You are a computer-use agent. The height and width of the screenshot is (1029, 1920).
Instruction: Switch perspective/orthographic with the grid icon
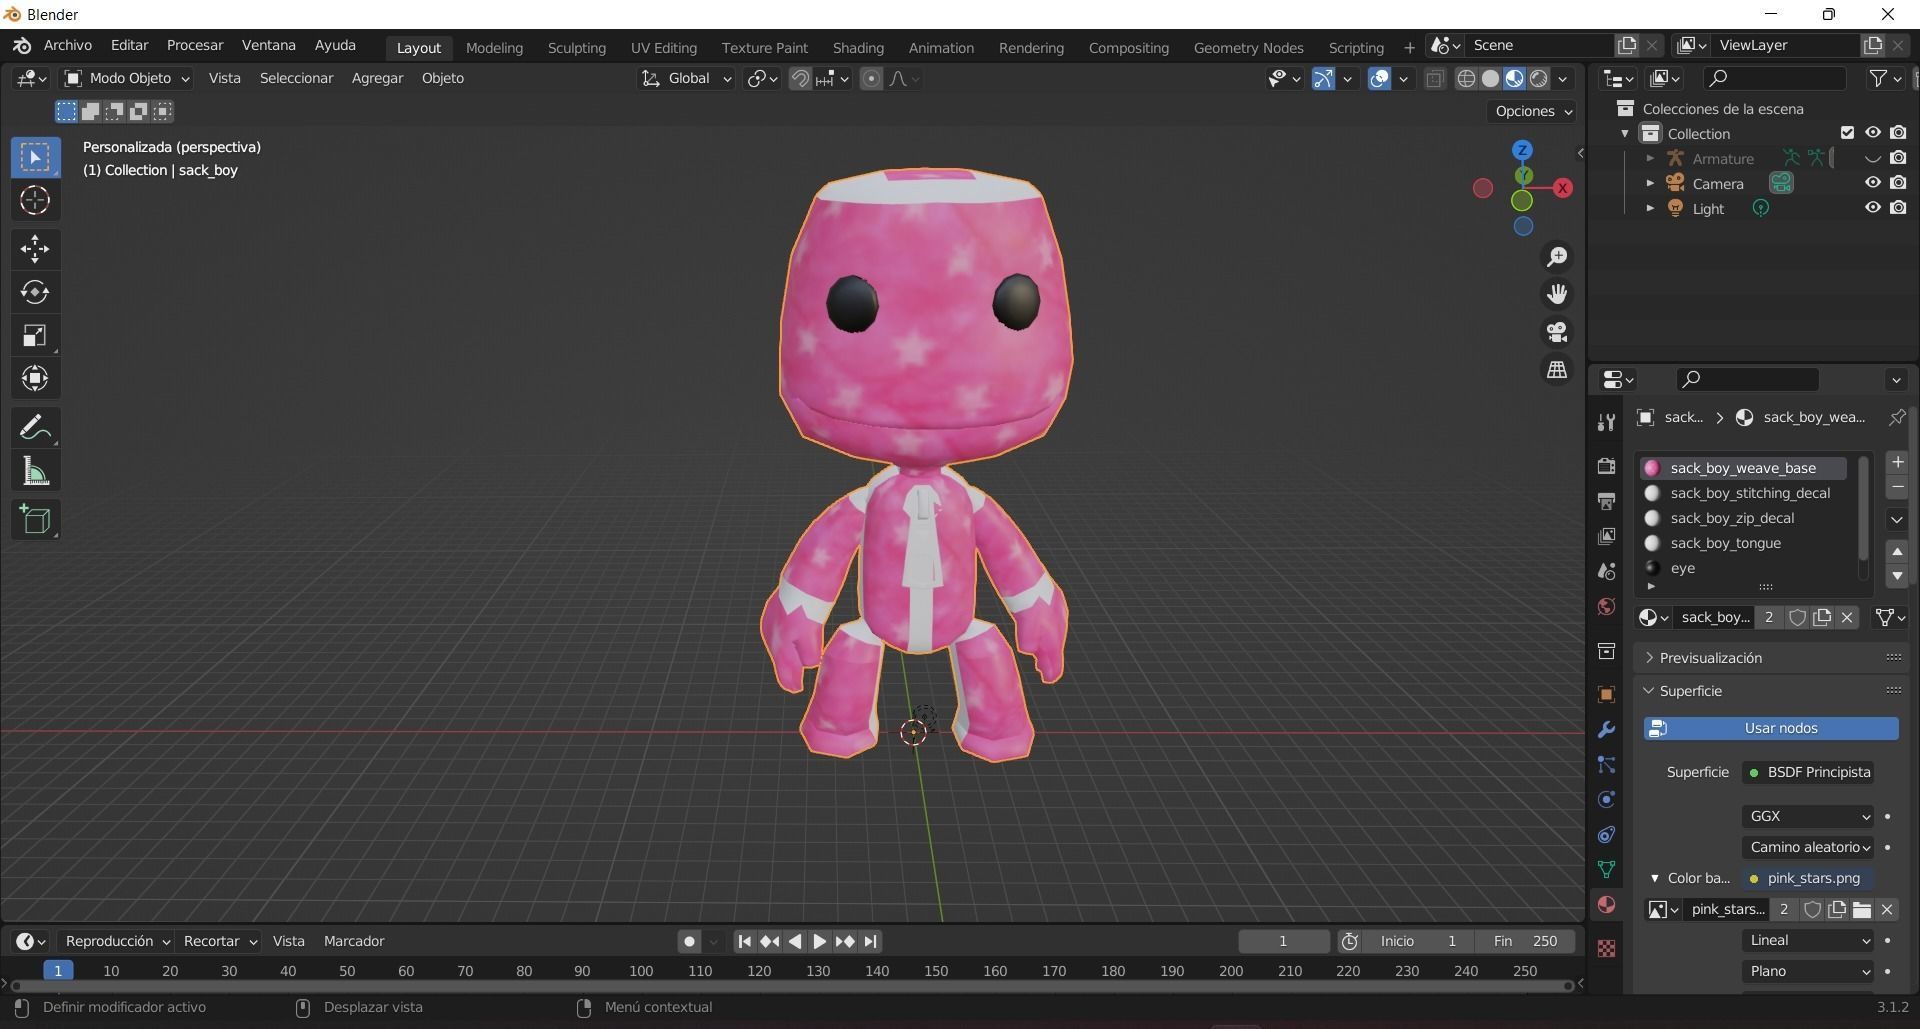coord(1557,370)
